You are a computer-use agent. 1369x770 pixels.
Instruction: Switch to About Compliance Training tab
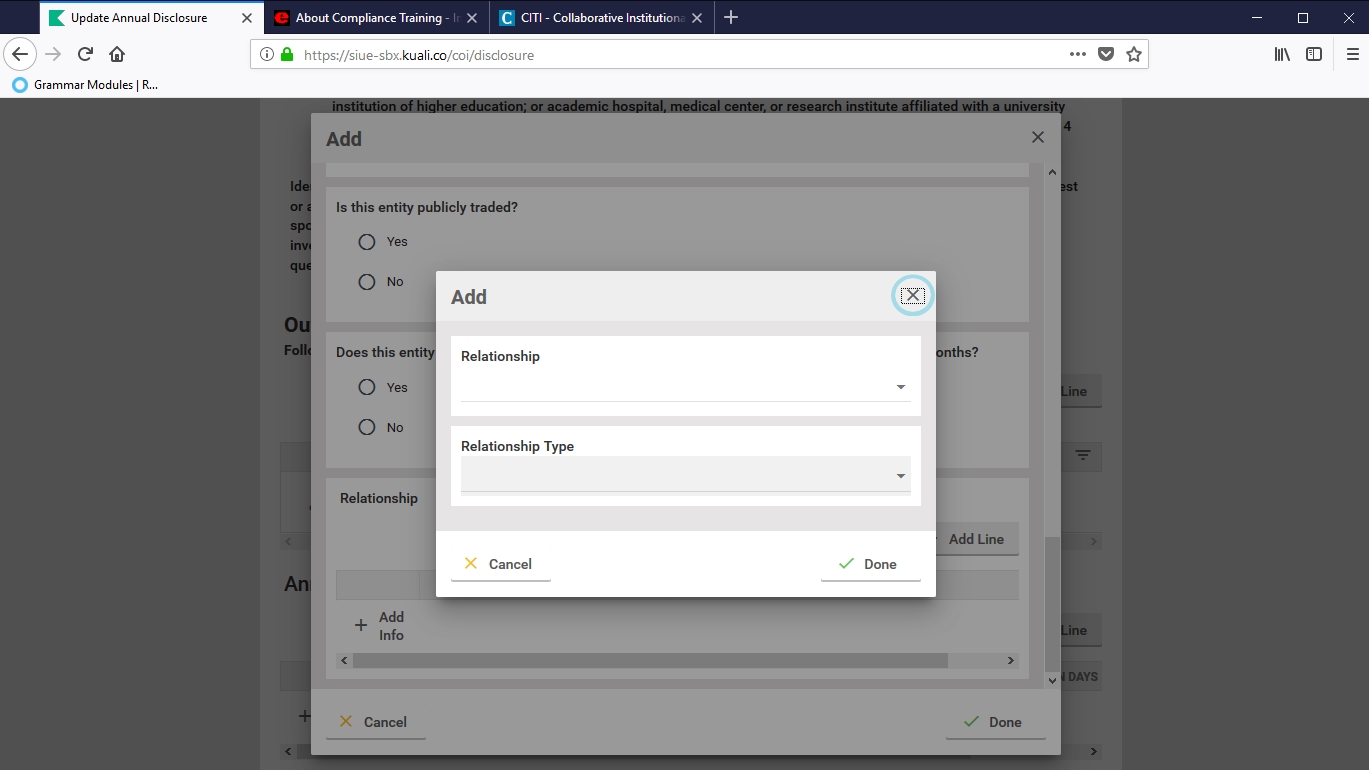(368, 18)
